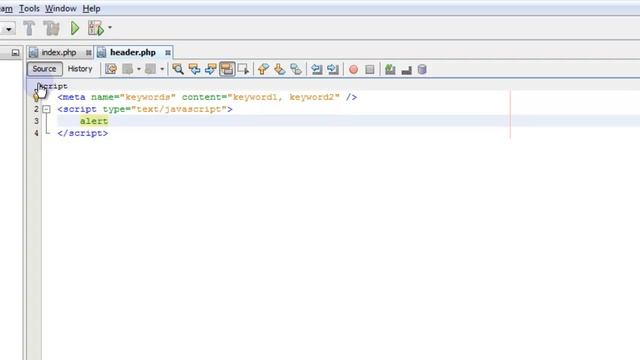Viewport: 640px width, 360px height.
Task: Click the highlighted 'alert' text
Action: [x=94, y=121]
